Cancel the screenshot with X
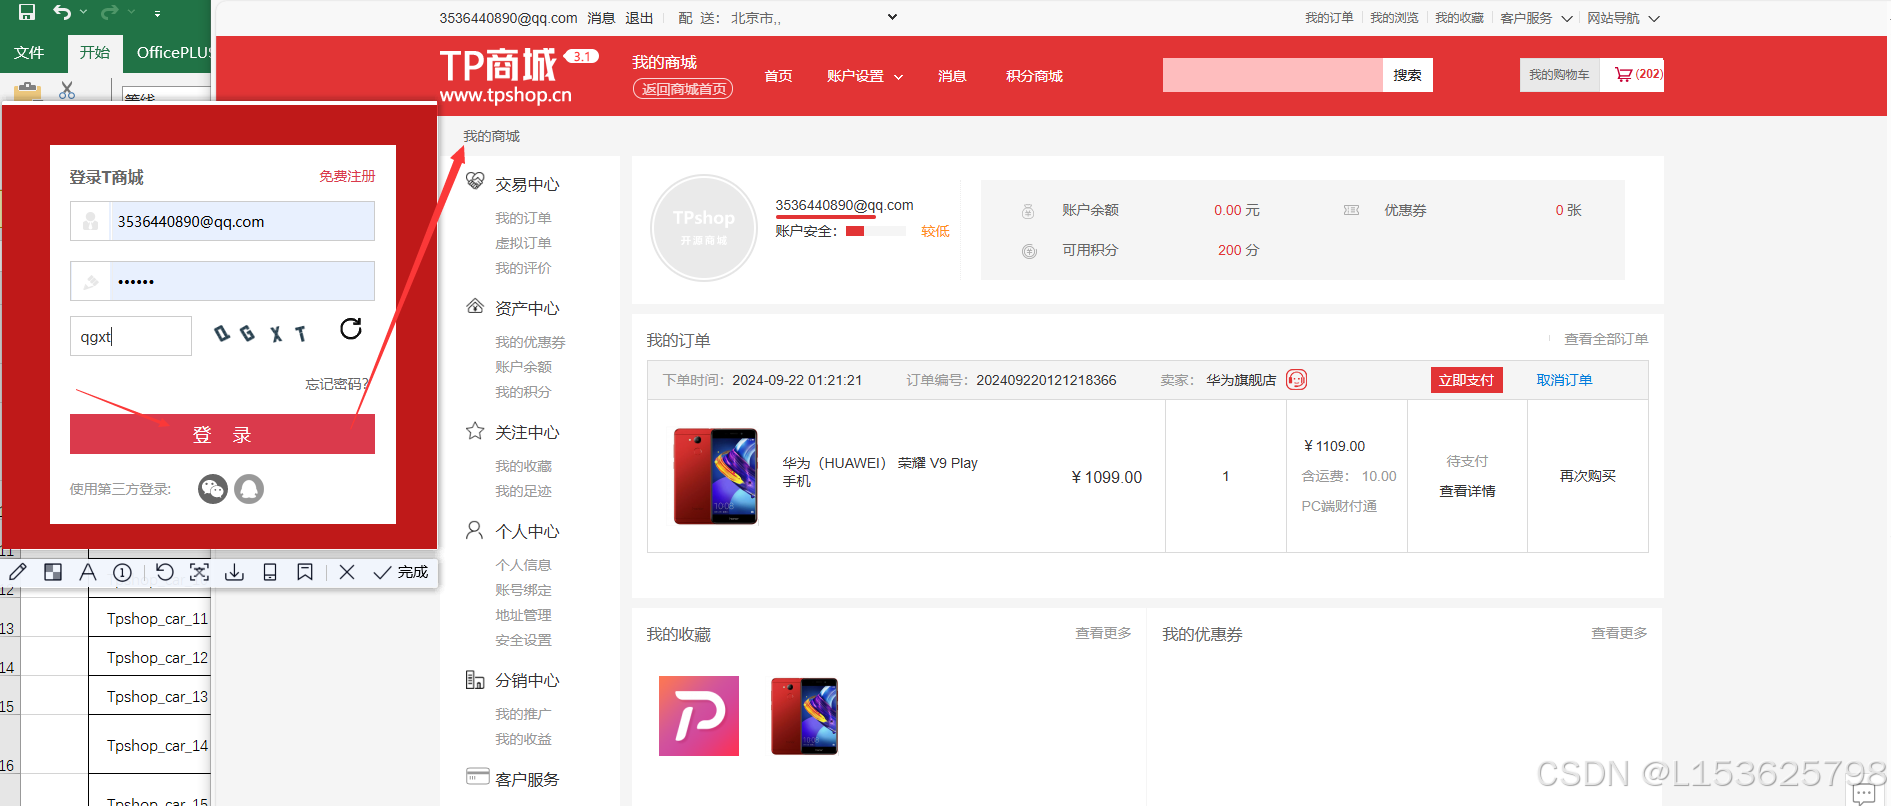This screenshot has width=1891, height=806. coord(347,572)
